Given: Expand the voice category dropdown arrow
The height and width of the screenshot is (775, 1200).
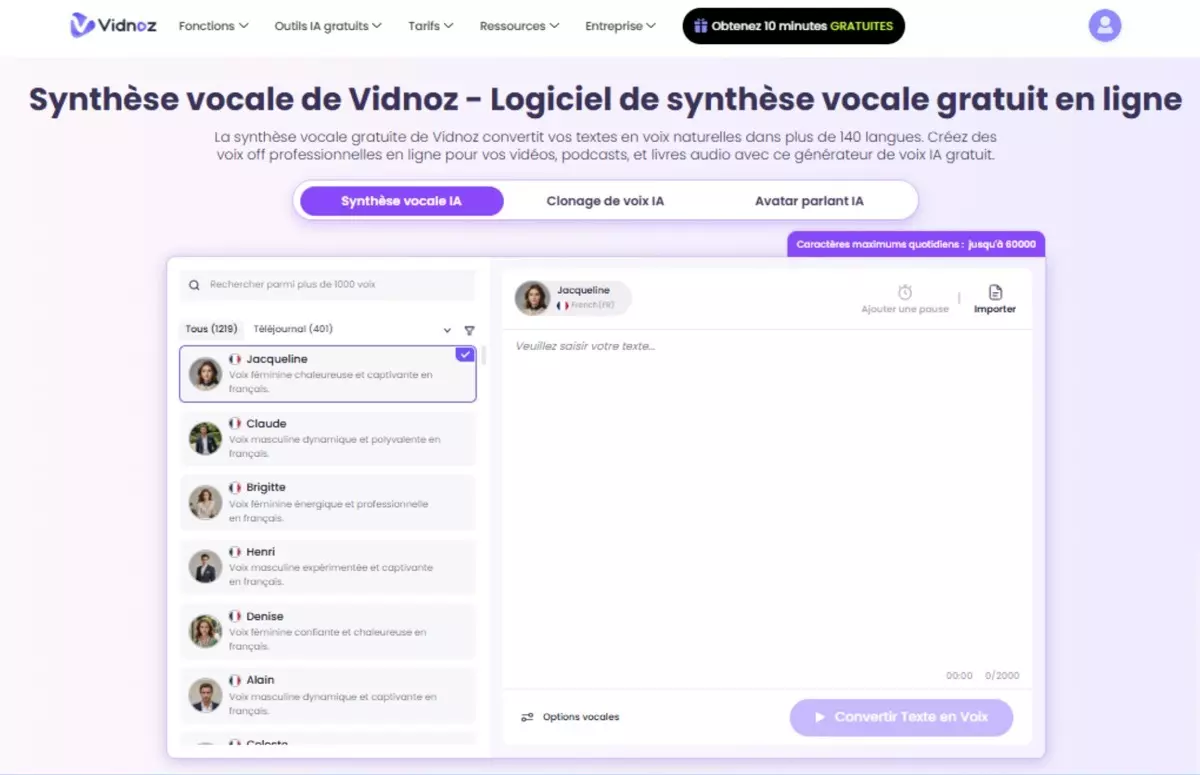Looking at the screenshot, I should point(447,329).
